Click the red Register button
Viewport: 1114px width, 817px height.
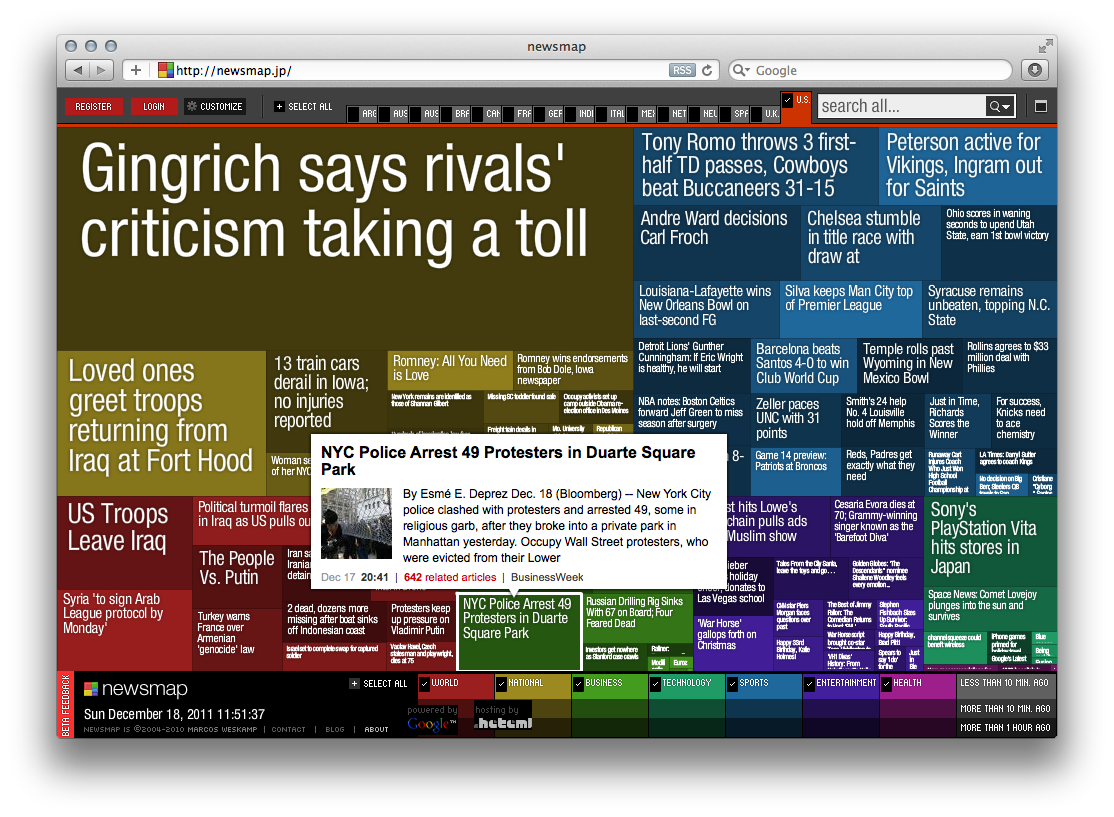(x=93, y=106)
